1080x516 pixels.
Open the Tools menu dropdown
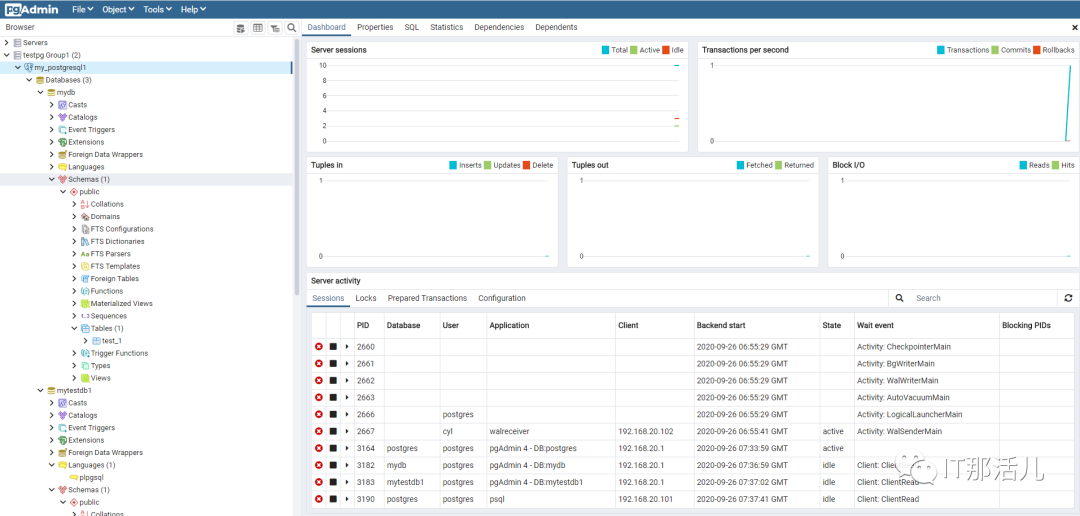[x=155, y=9]
